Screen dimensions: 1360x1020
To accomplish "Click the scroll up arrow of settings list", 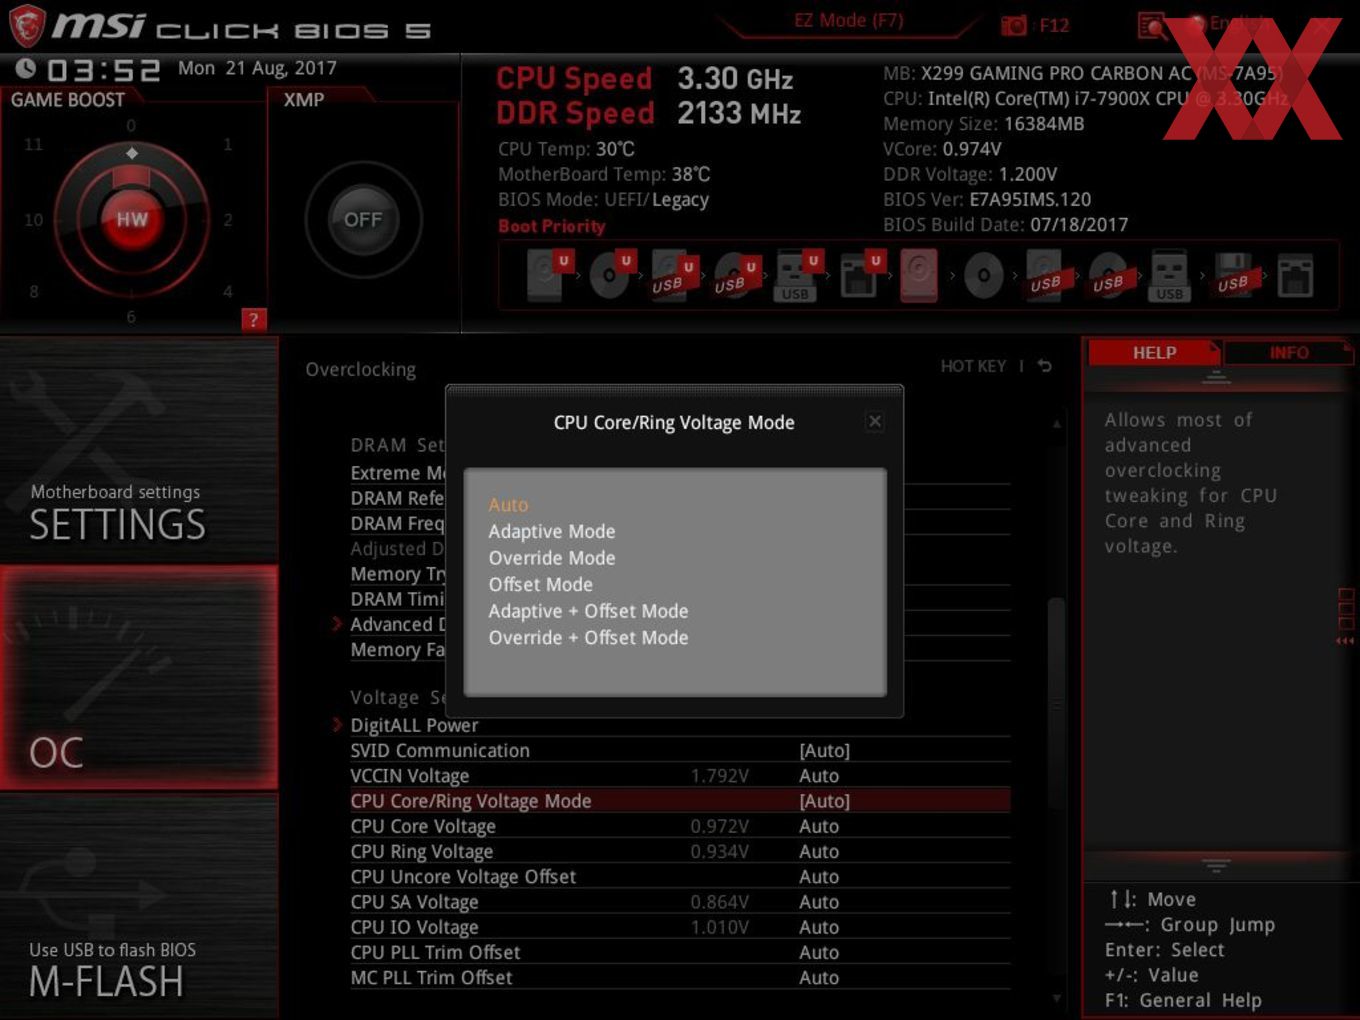I will [x=1056, y=424].
